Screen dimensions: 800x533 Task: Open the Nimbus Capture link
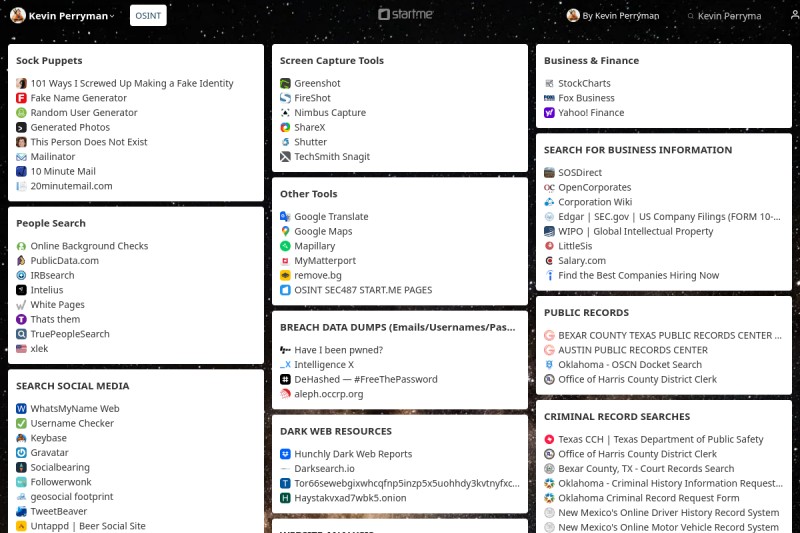(330, 113)
